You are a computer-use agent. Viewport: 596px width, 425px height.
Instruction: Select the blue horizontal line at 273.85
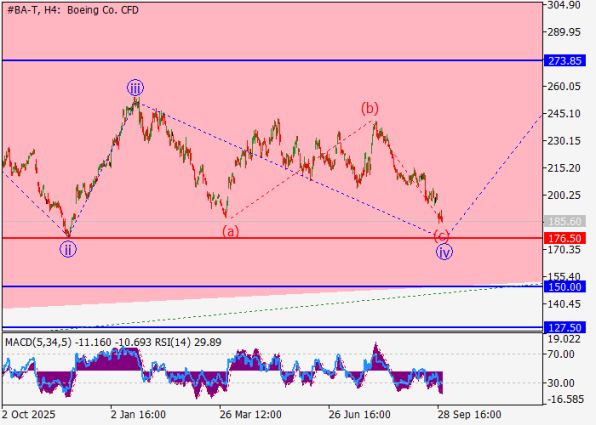pos(272,60)
